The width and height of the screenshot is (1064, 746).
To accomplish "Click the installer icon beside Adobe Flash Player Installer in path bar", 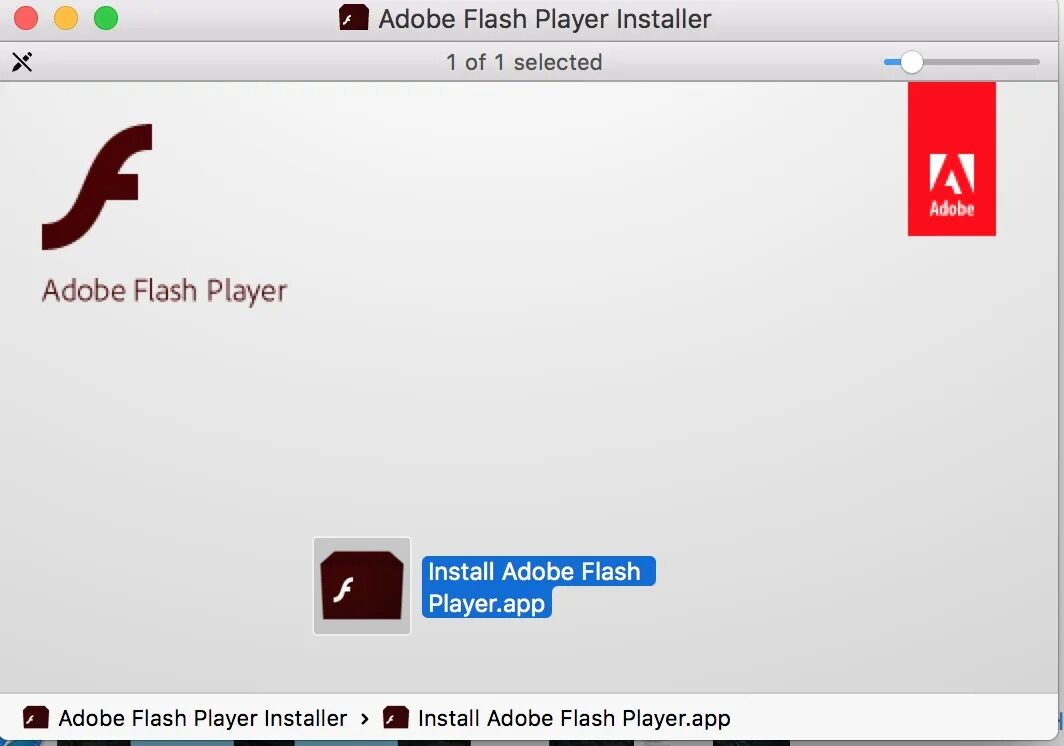I will [35, 717].
